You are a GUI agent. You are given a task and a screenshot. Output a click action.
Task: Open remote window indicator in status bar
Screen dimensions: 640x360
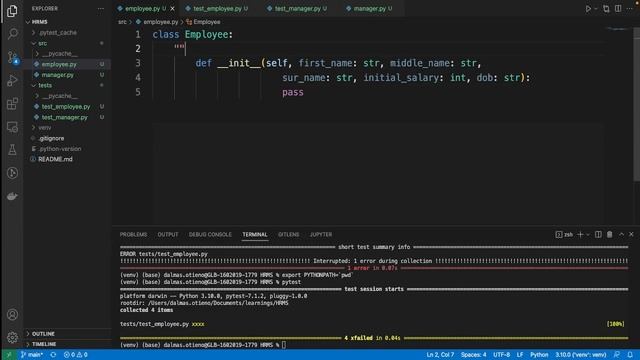9,355
